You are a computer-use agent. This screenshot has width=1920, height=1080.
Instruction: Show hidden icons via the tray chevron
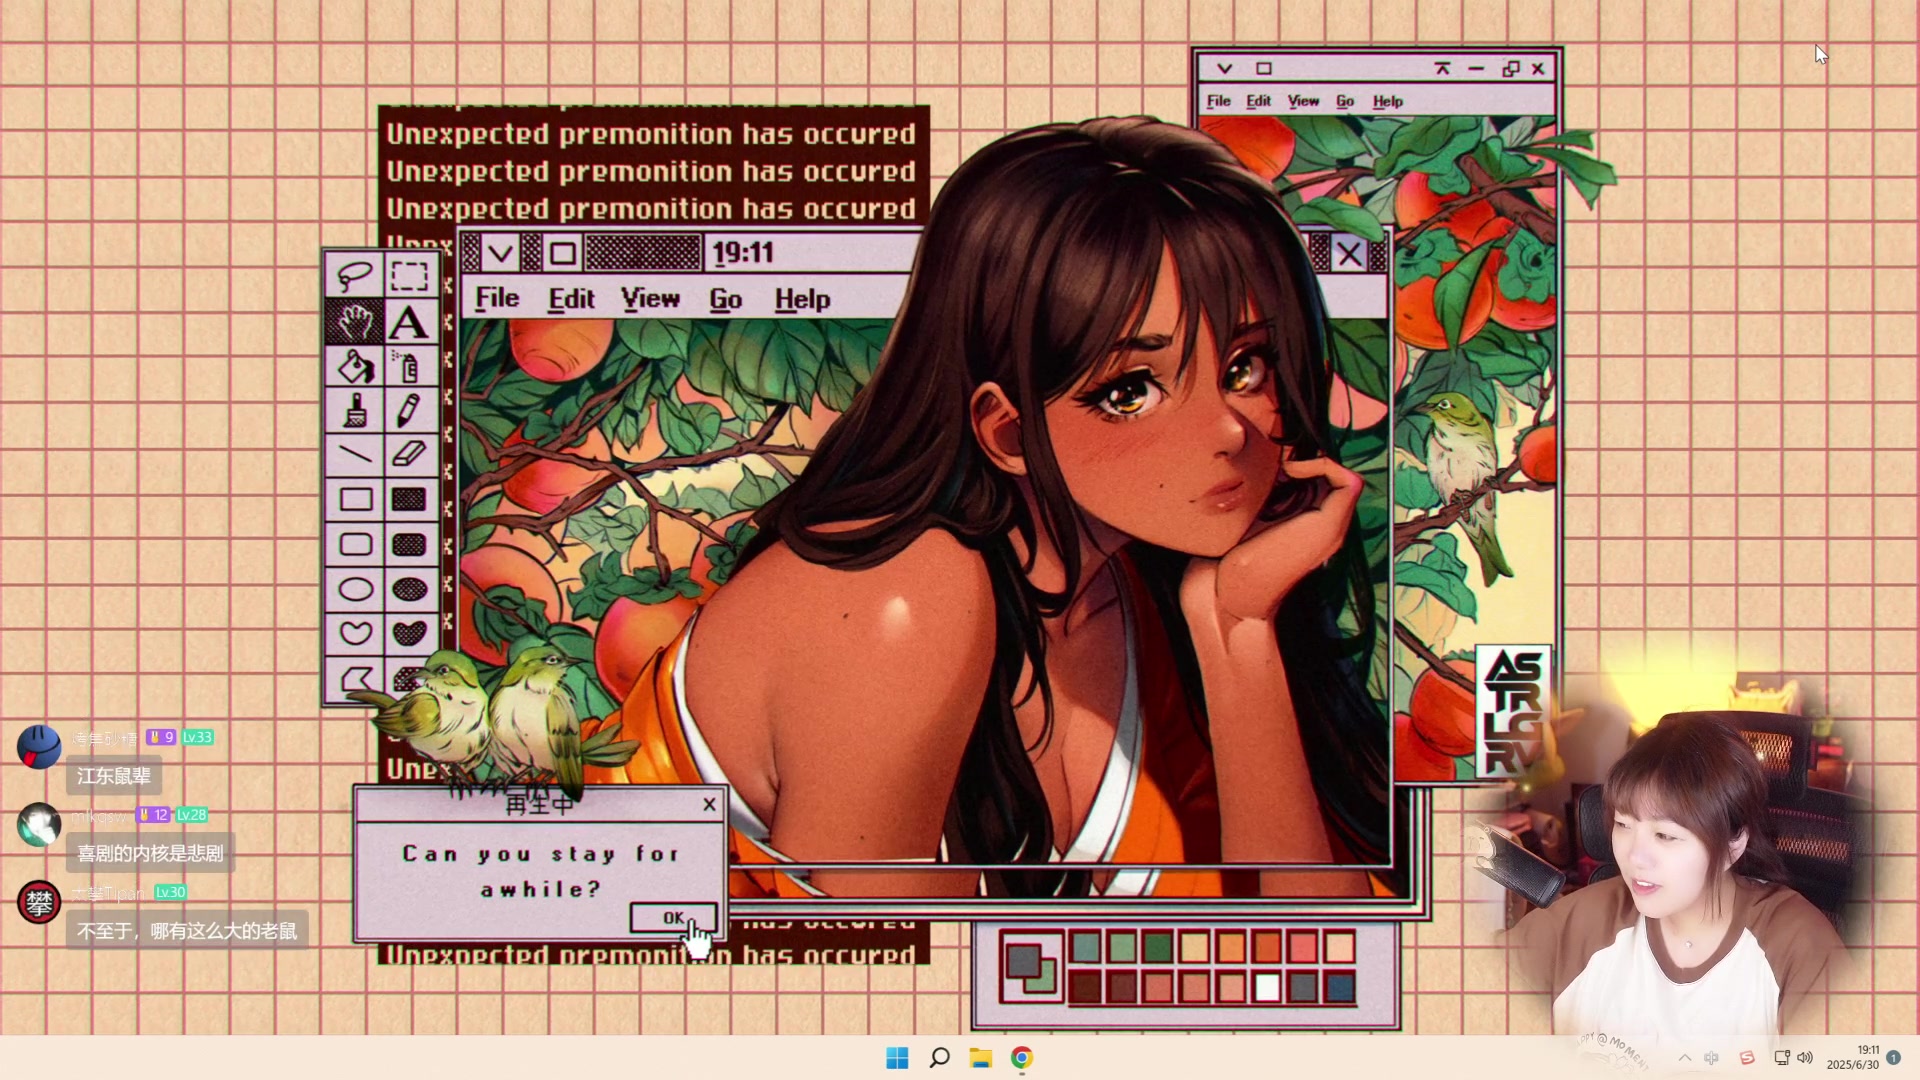coord(1685,1058)
